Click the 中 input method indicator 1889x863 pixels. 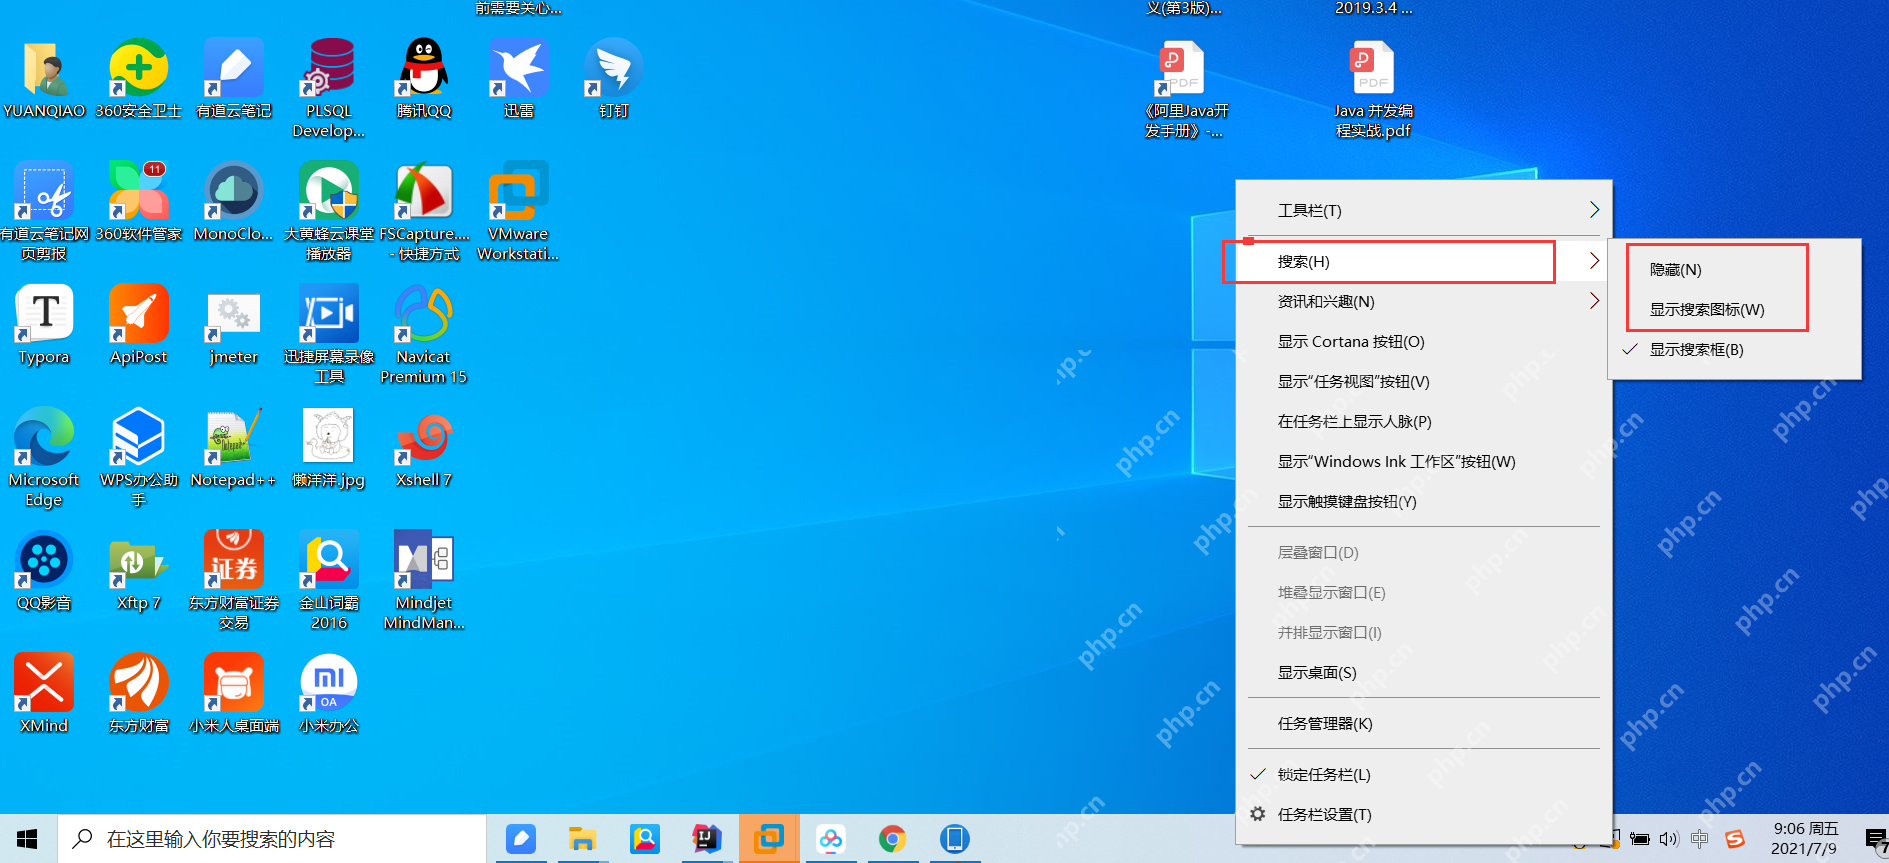(1700, 839)
